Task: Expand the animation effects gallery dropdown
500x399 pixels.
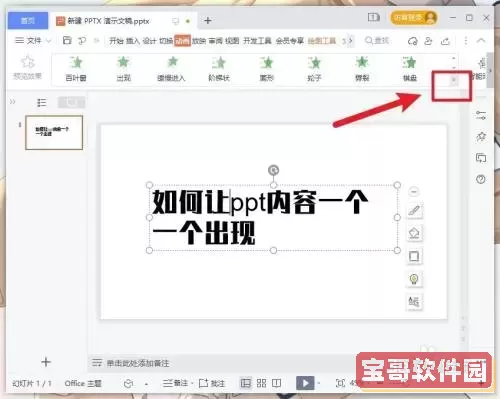Action: pos(453,80)
